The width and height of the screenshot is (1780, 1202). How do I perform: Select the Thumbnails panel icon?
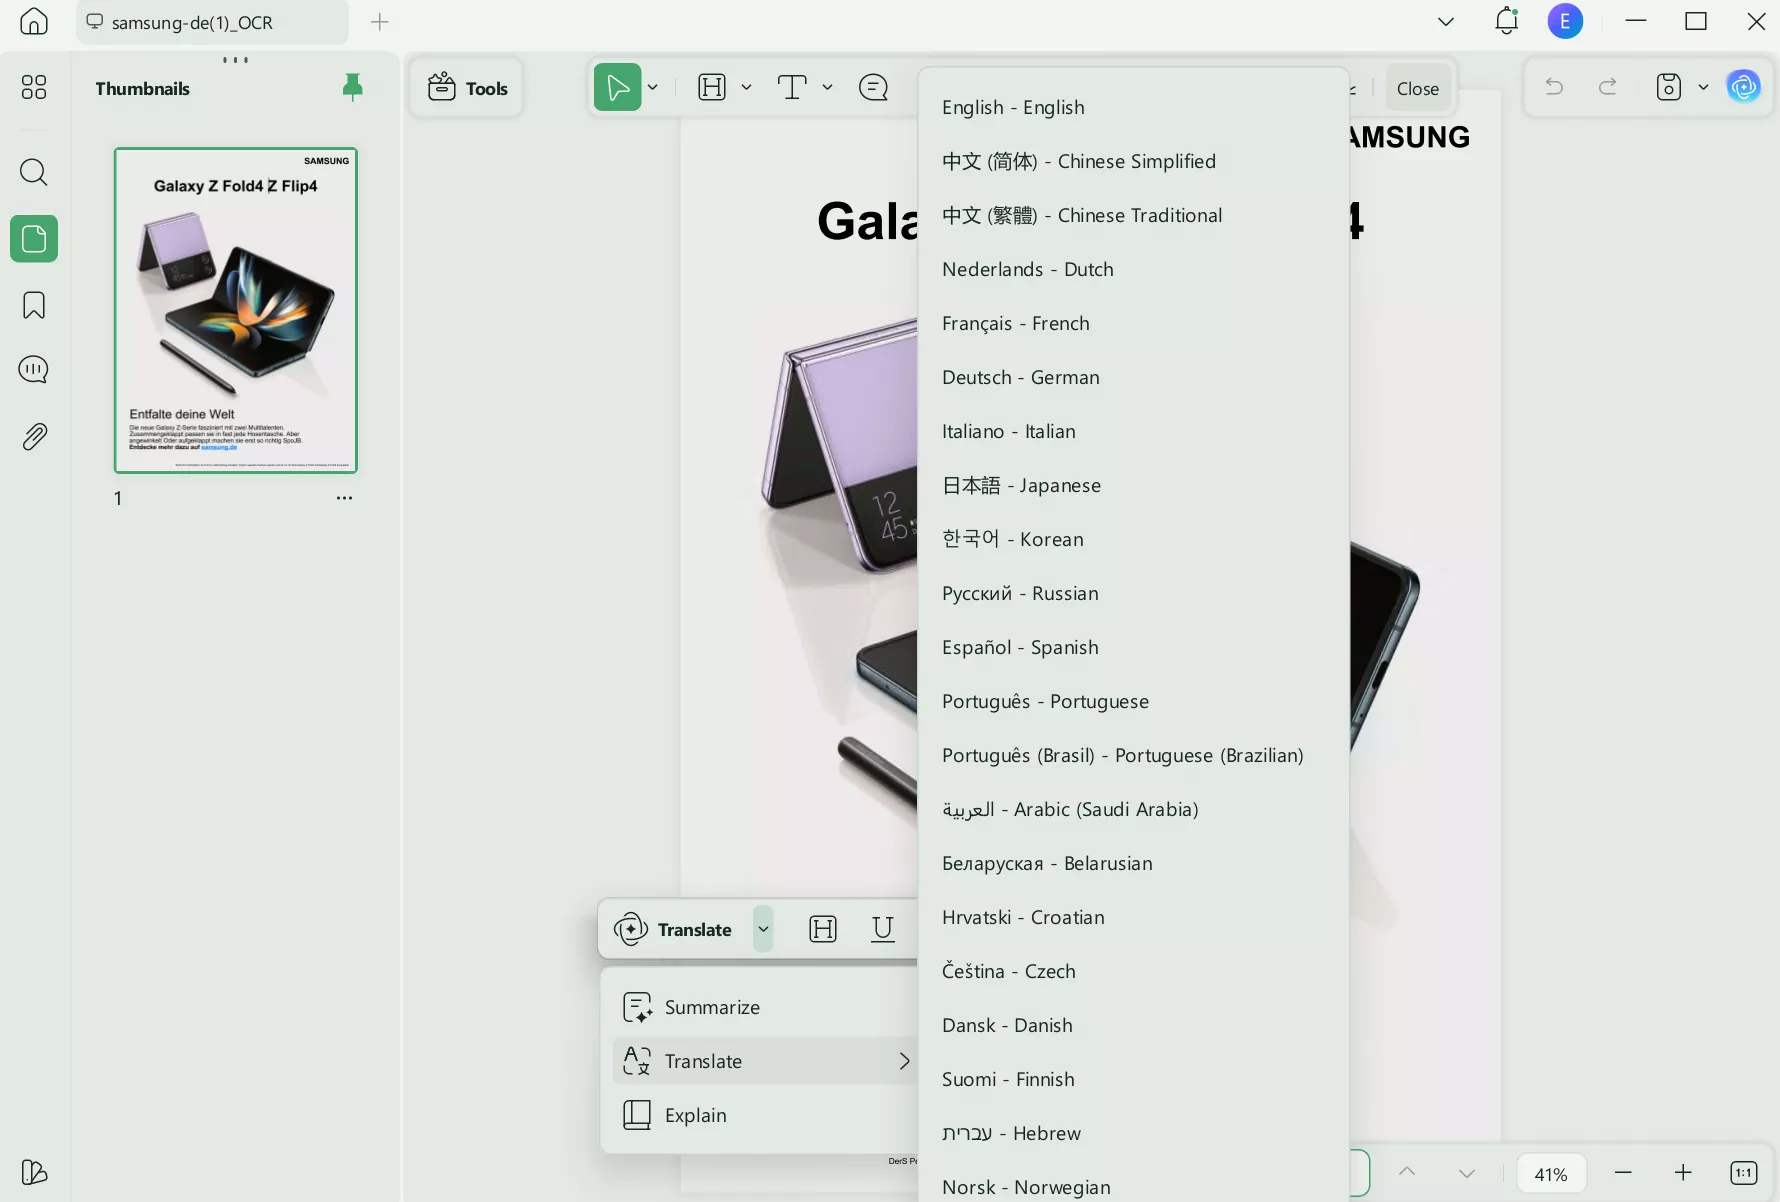[x=34, y=239]
